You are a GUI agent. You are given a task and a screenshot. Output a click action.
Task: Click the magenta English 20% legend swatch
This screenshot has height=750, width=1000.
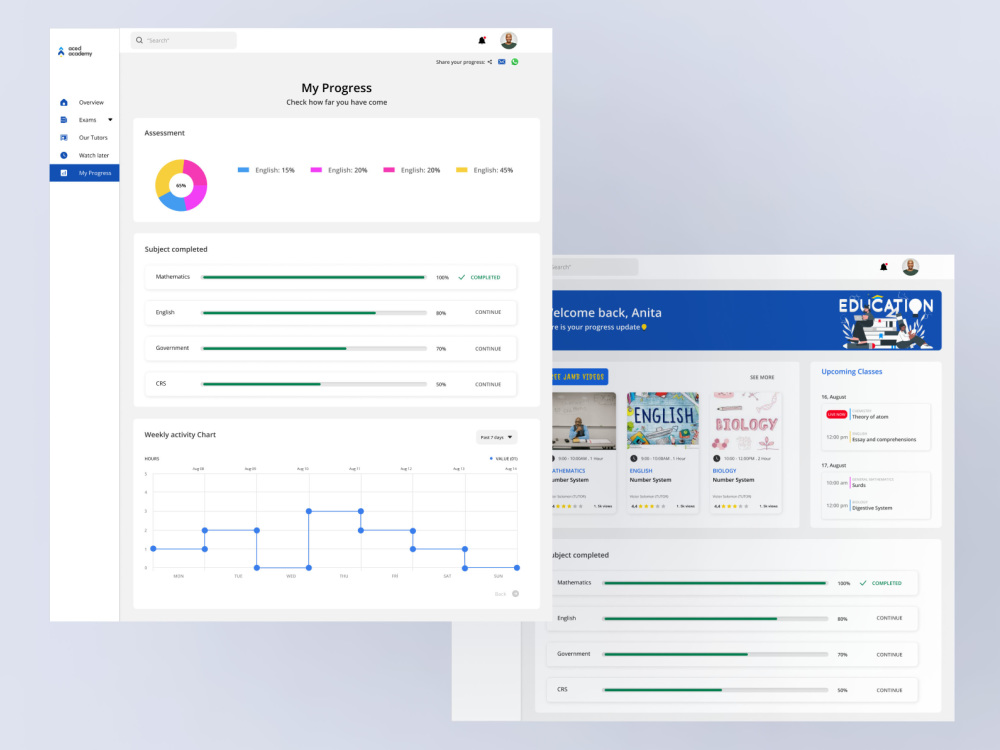click(316, 170)
